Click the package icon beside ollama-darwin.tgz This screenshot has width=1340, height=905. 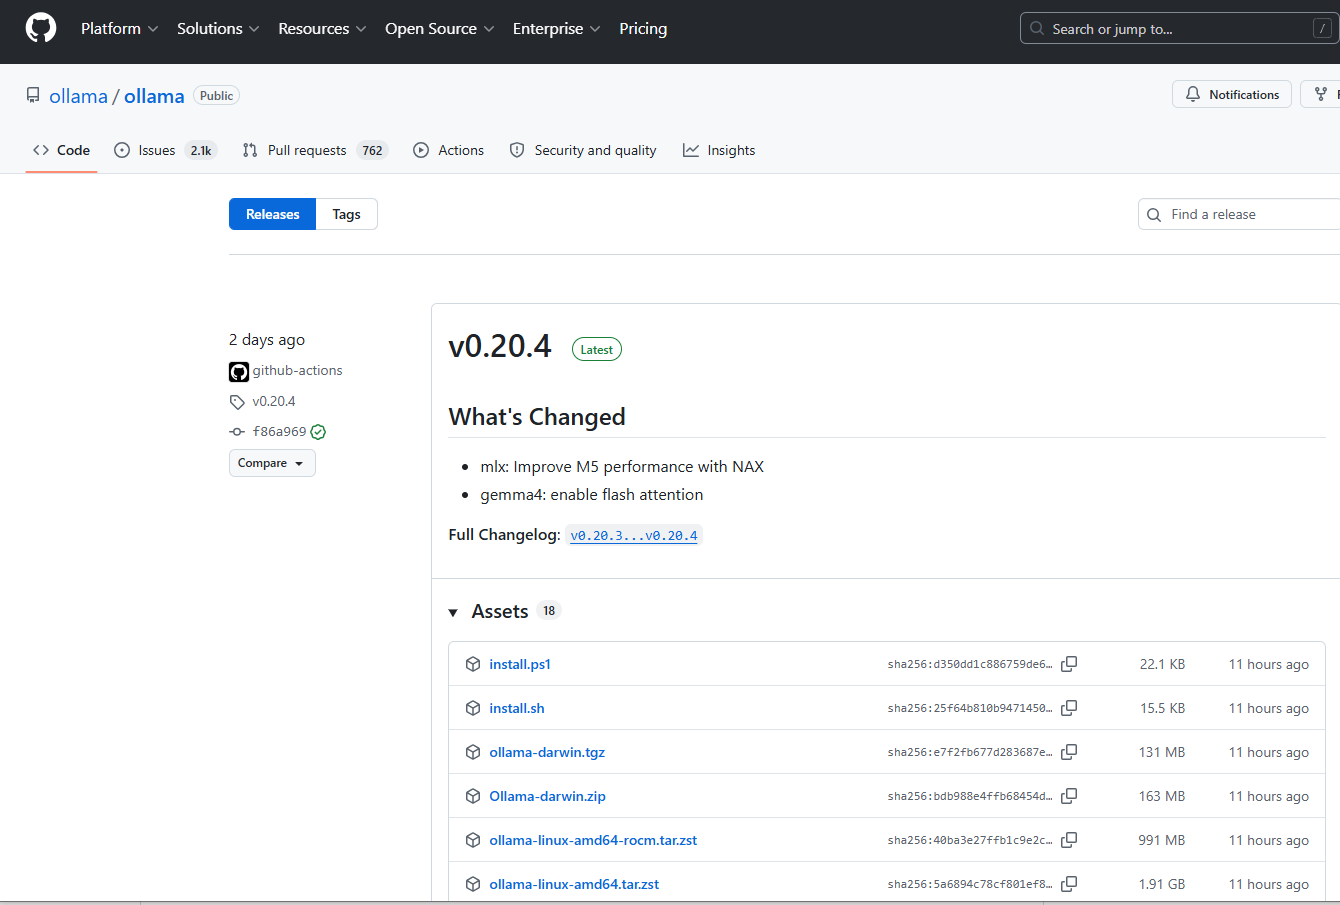click(x=473, y=752)
